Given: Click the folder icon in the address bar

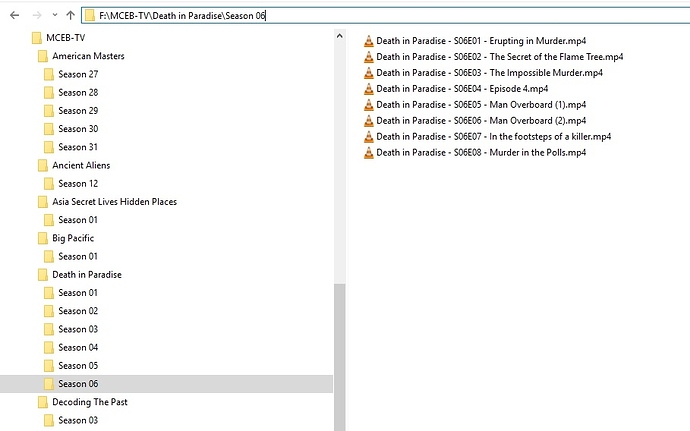Looking at the screenshot, I should [90, 15].
